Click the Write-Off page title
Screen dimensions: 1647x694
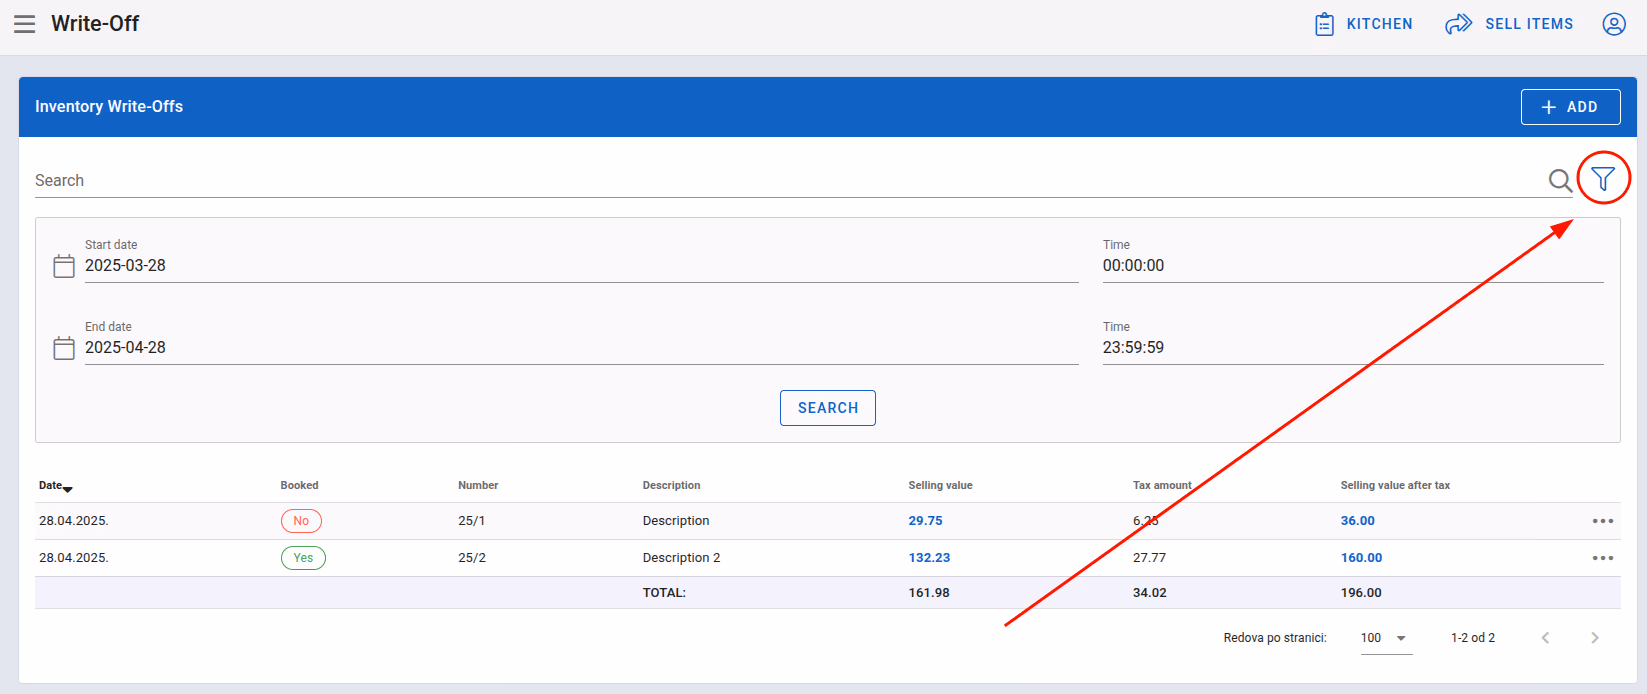(x=95, y=24)
